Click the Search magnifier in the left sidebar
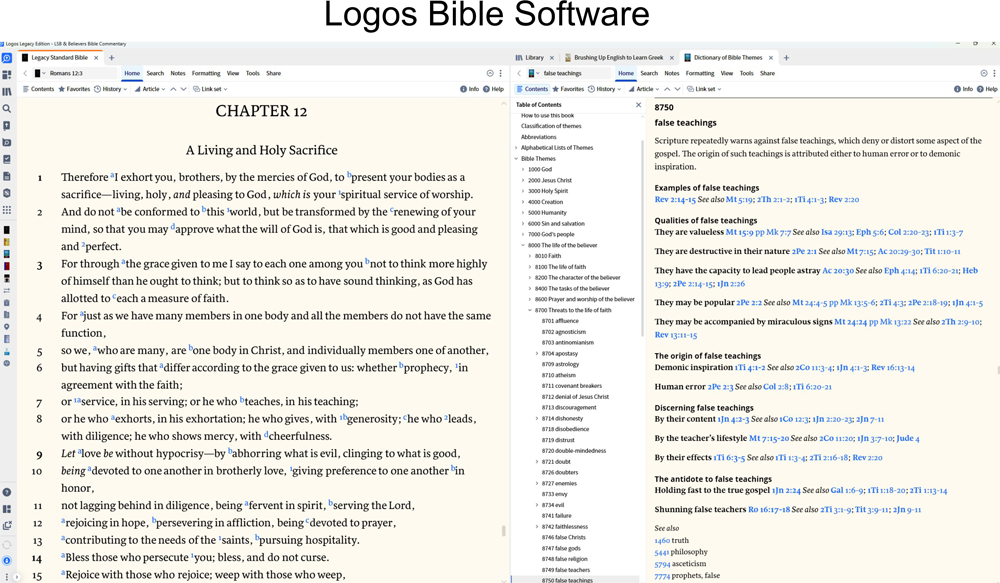The width and height of the screenshot is (1000, 583). coord(7,109)
